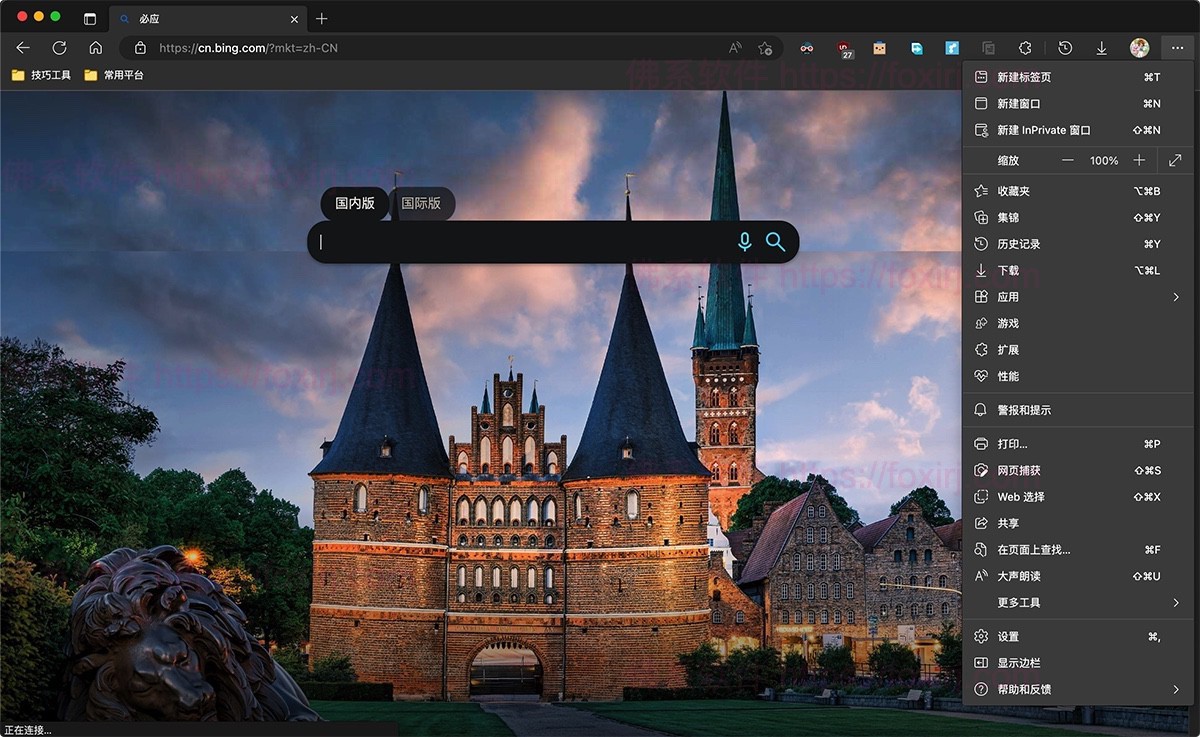Go to the home page icon
The image size is (1200, 737).
click(x=95, y=47)
